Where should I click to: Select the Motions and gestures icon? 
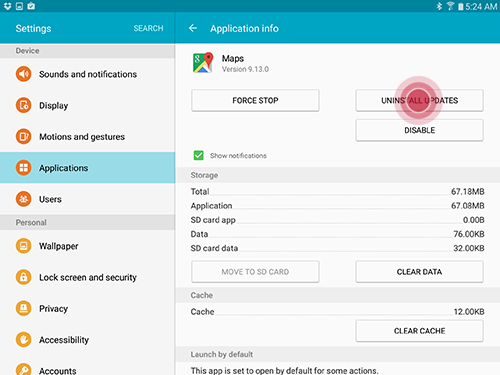[x=24, y=136]
